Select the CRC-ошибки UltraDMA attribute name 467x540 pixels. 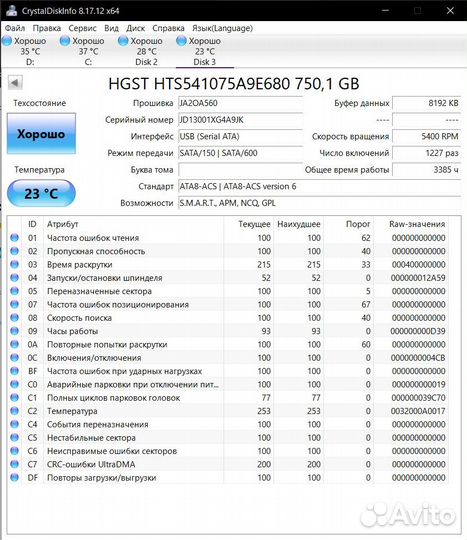(x=91, y=464)
